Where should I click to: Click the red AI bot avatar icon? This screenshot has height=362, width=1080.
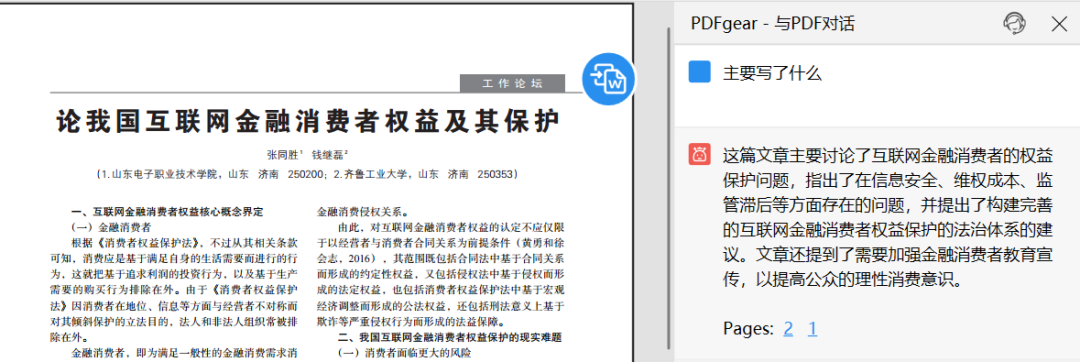[699, 154]
